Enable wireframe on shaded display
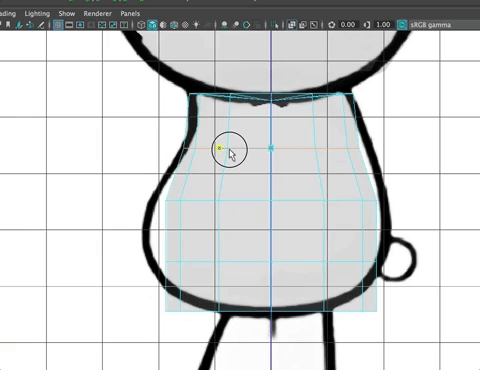Image resolution: width=480 pixels, height=370 pixels. 174,25
